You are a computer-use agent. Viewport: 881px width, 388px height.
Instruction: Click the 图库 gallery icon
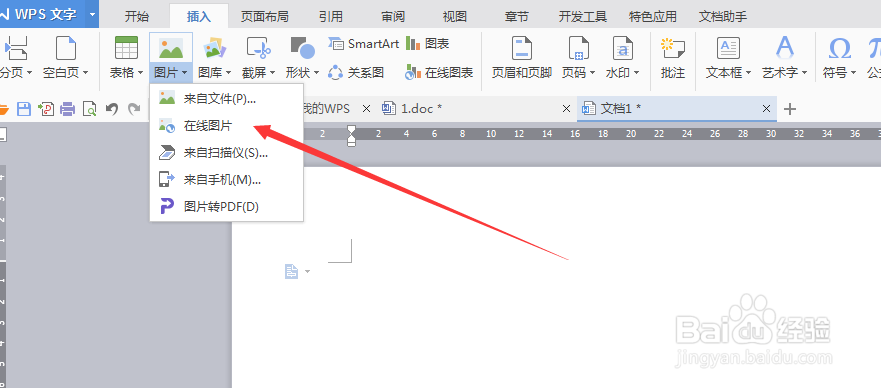(214, 48)
